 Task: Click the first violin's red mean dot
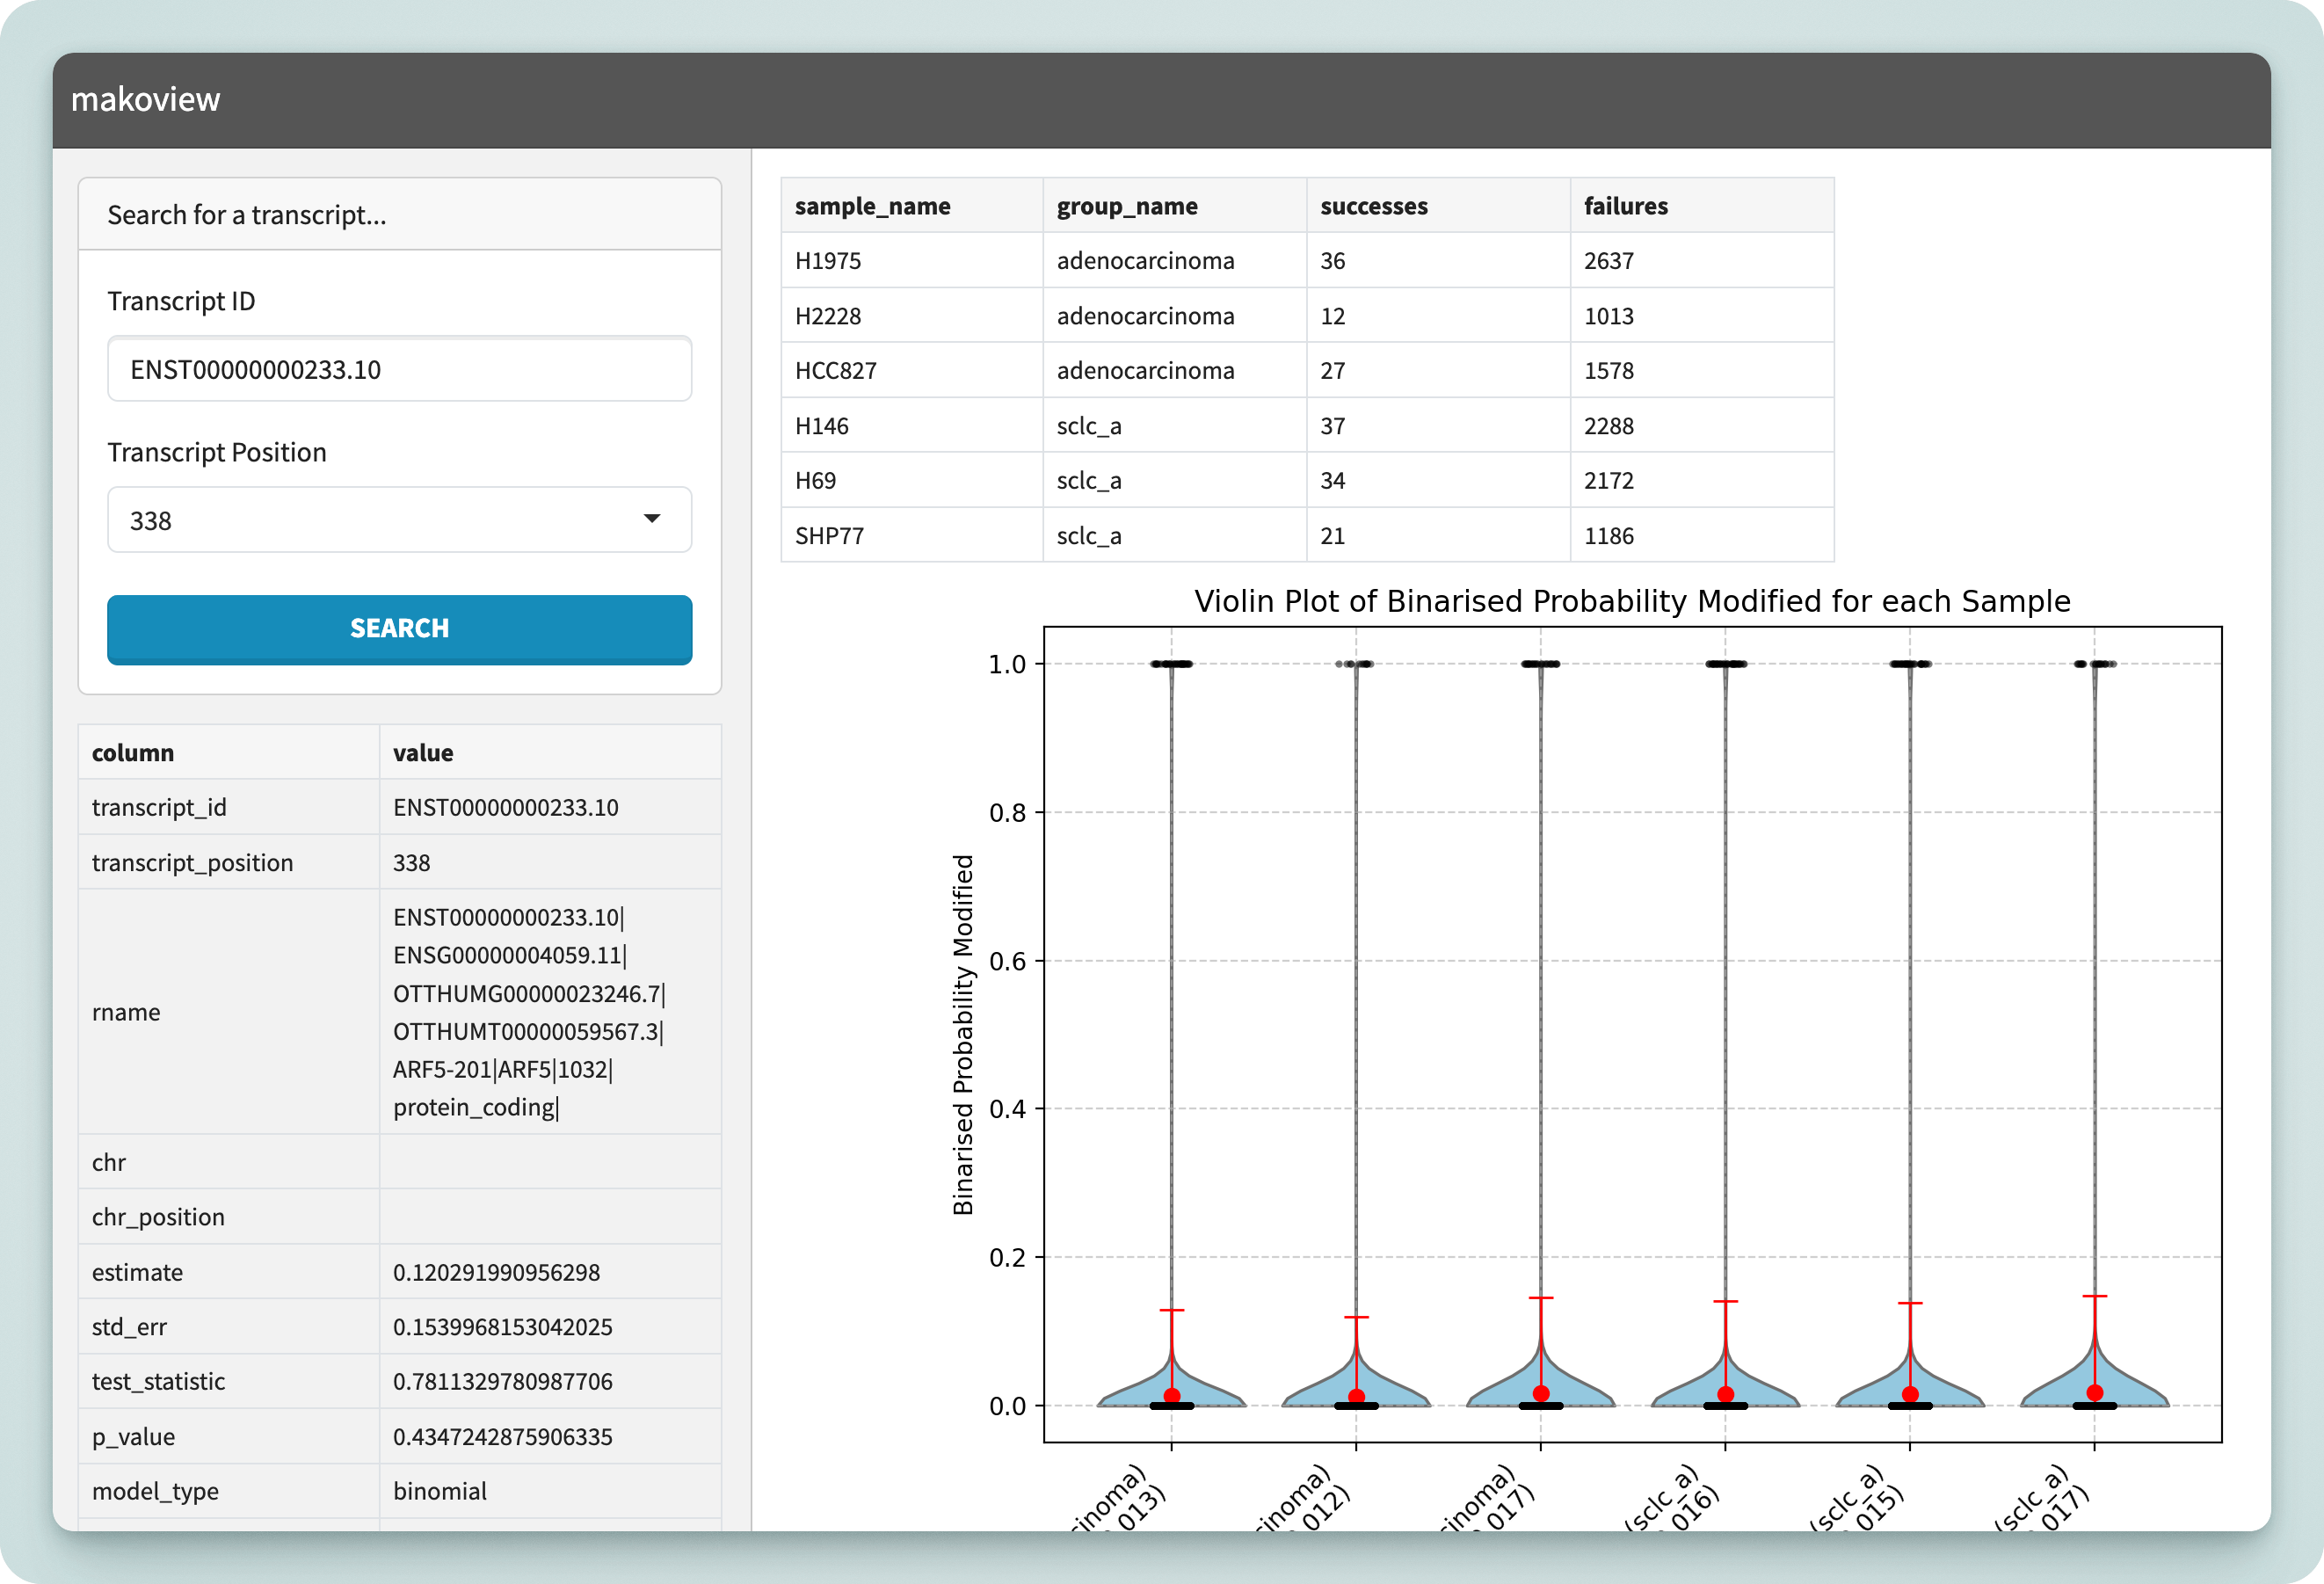click(x=1171, y=1396)
